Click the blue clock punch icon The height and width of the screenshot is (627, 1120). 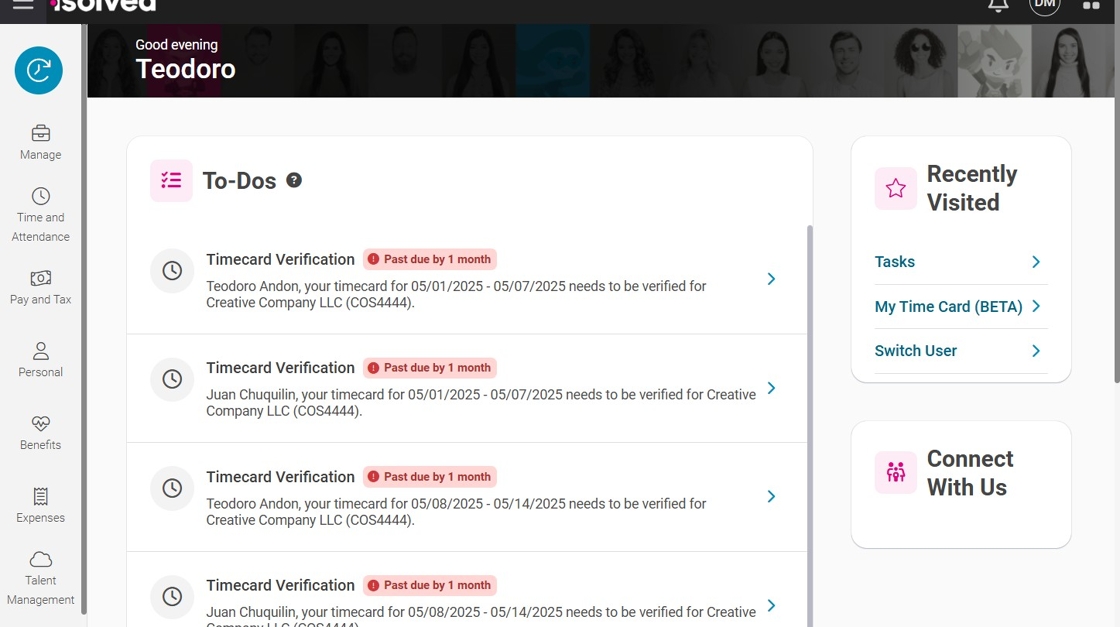click(39, 70)
